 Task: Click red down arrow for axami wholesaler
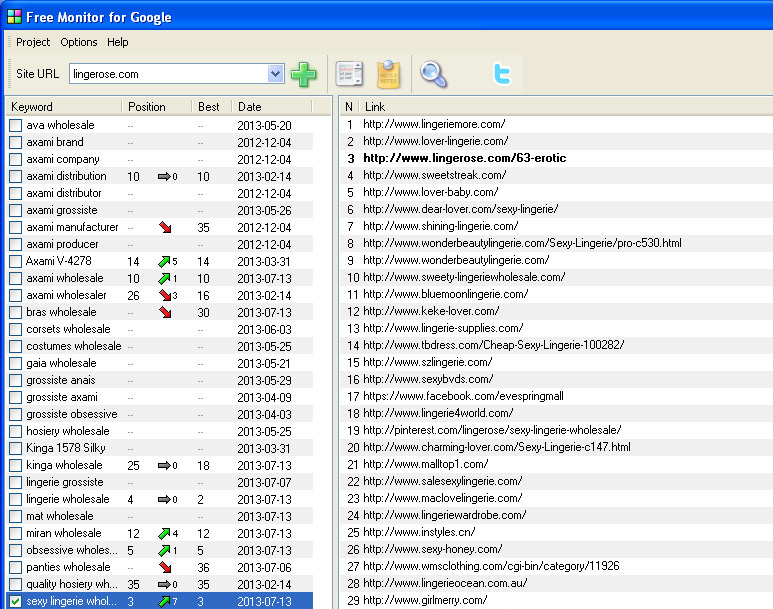pos(165,295)
